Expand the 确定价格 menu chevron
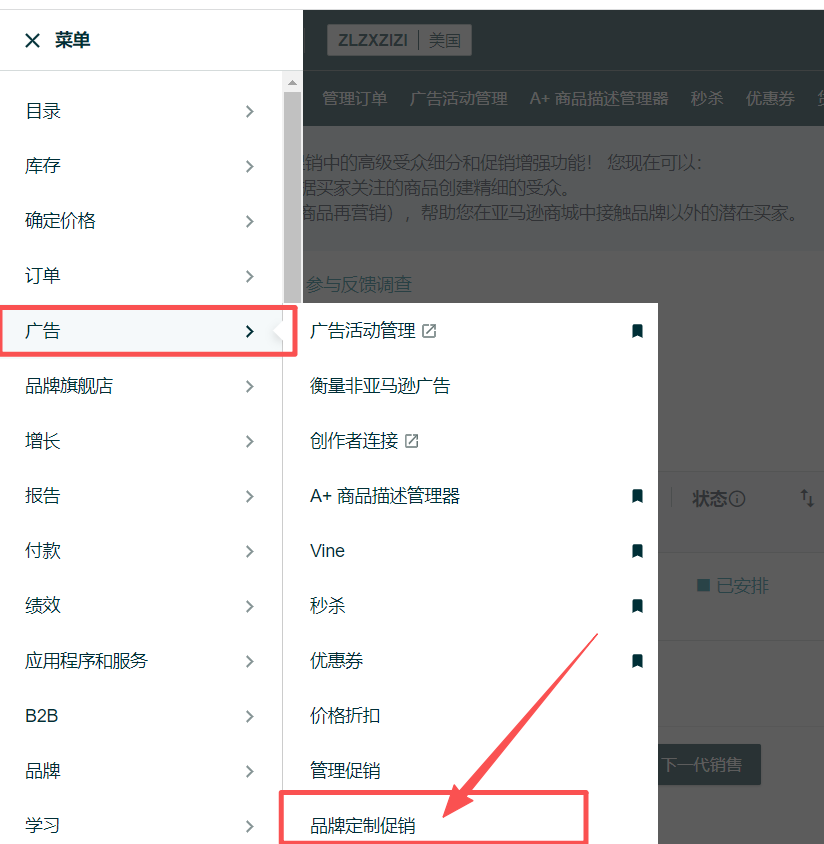 click(x=249, y=221)
